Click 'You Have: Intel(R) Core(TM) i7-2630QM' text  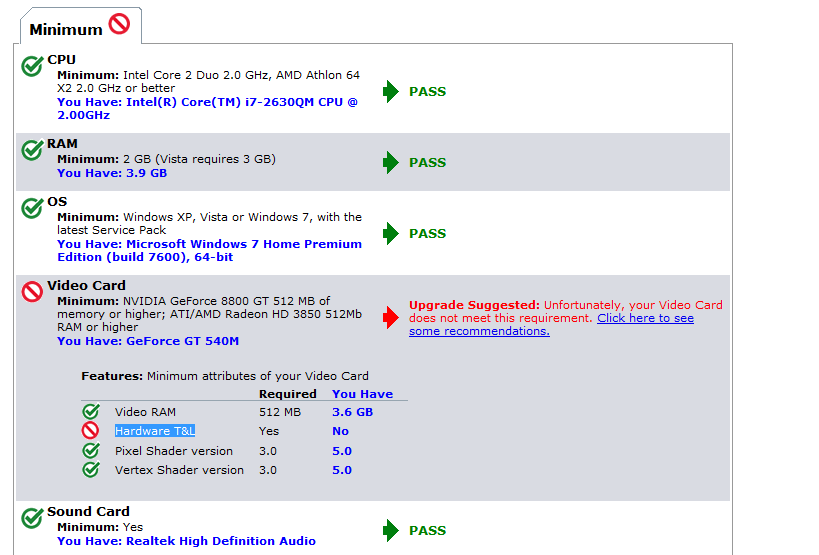tap(207, 109)
